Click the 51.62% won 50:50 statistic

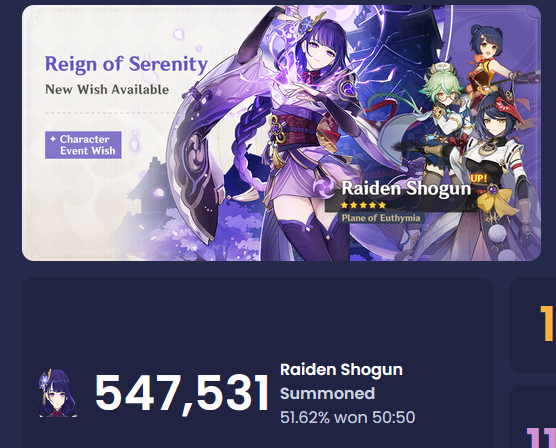click(x=348, y=417)
